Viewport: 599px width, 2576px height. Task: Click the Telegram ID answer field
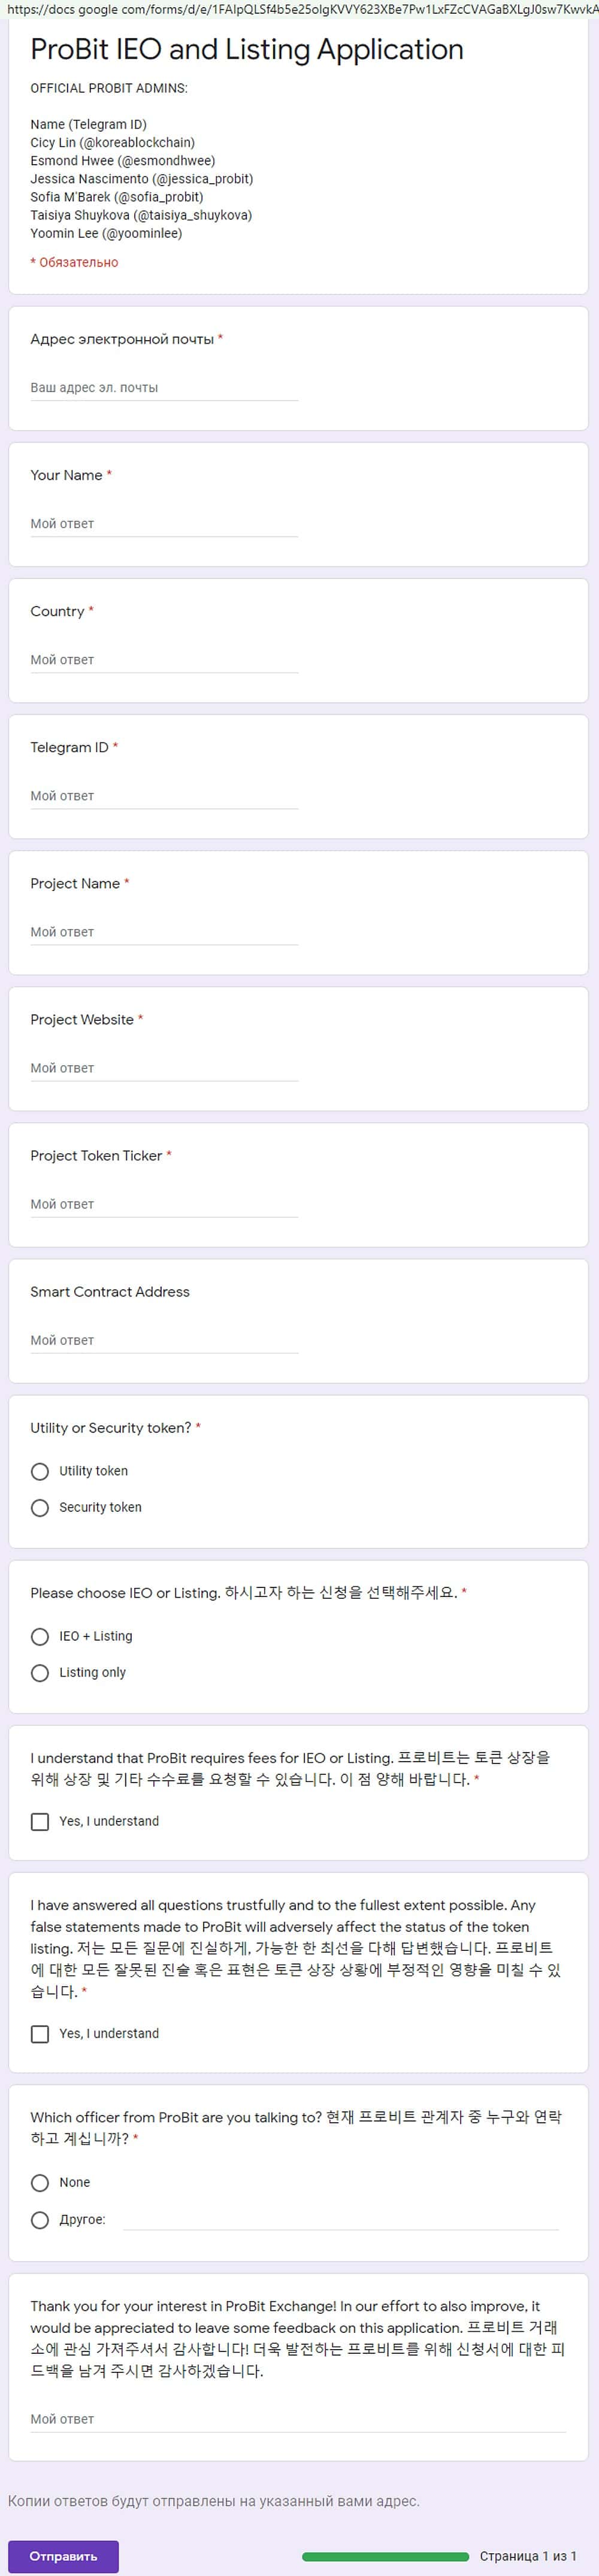(164, 796)
